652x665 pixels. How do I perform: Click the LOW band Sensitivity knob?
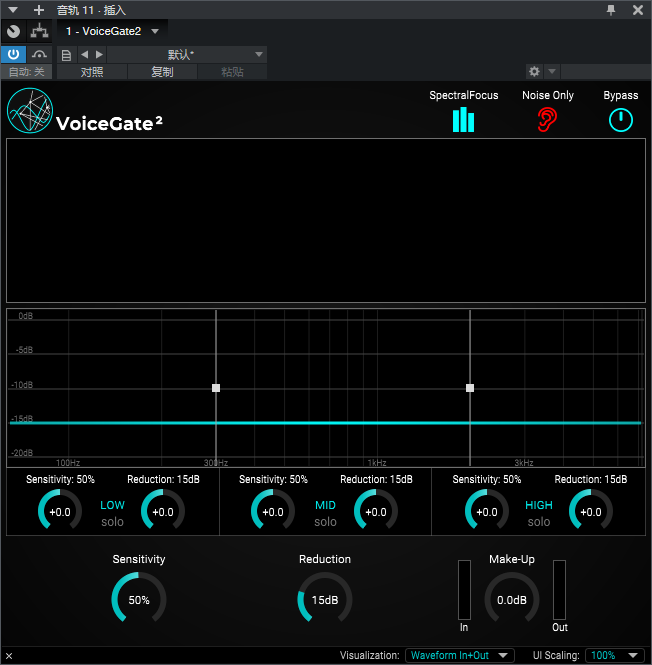(x=60, y=511)
